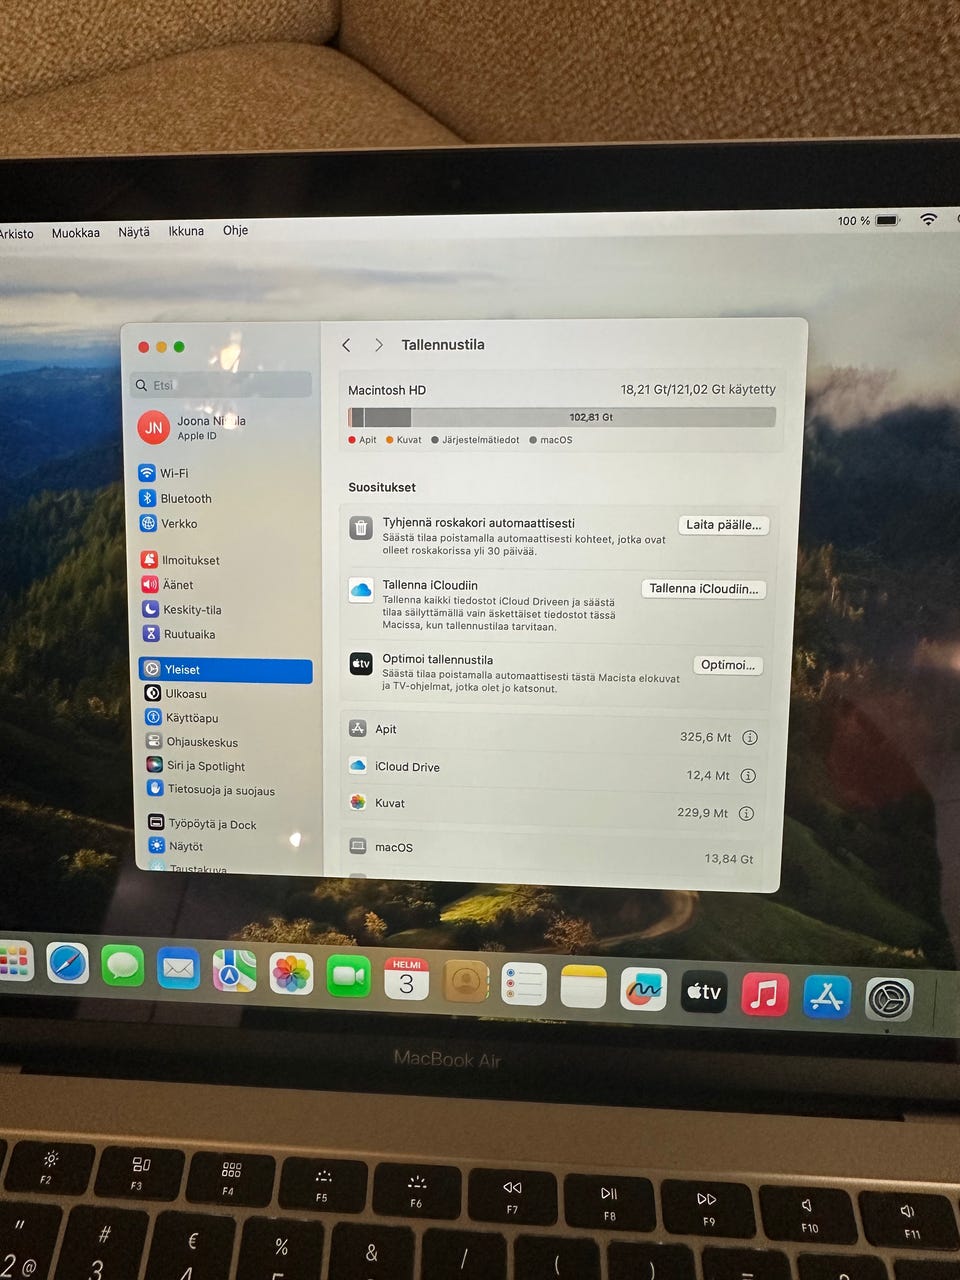Open Apple TV from the Dock

pos(704,991)
